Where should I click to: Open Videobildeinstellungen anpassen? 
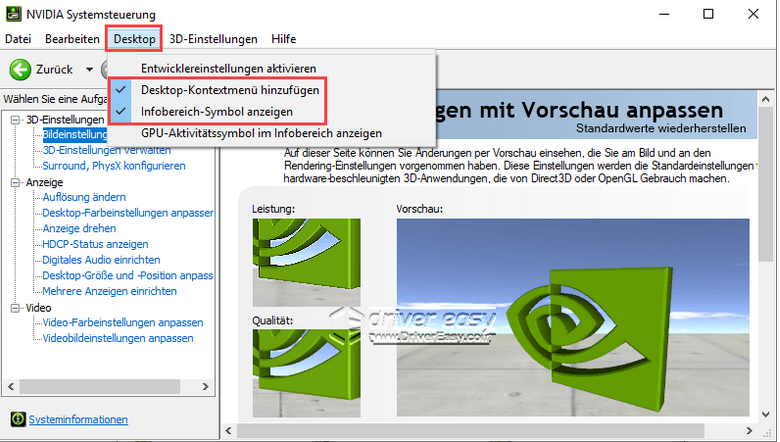[x=118, y=338]
